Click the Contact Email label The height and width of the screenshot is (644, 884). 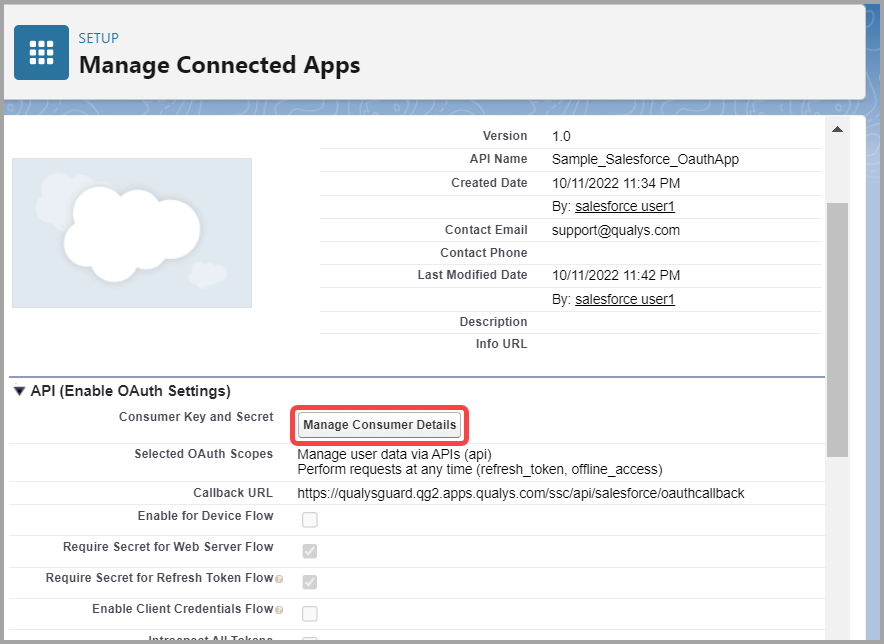pyautogui.click(x=486, y=230)
